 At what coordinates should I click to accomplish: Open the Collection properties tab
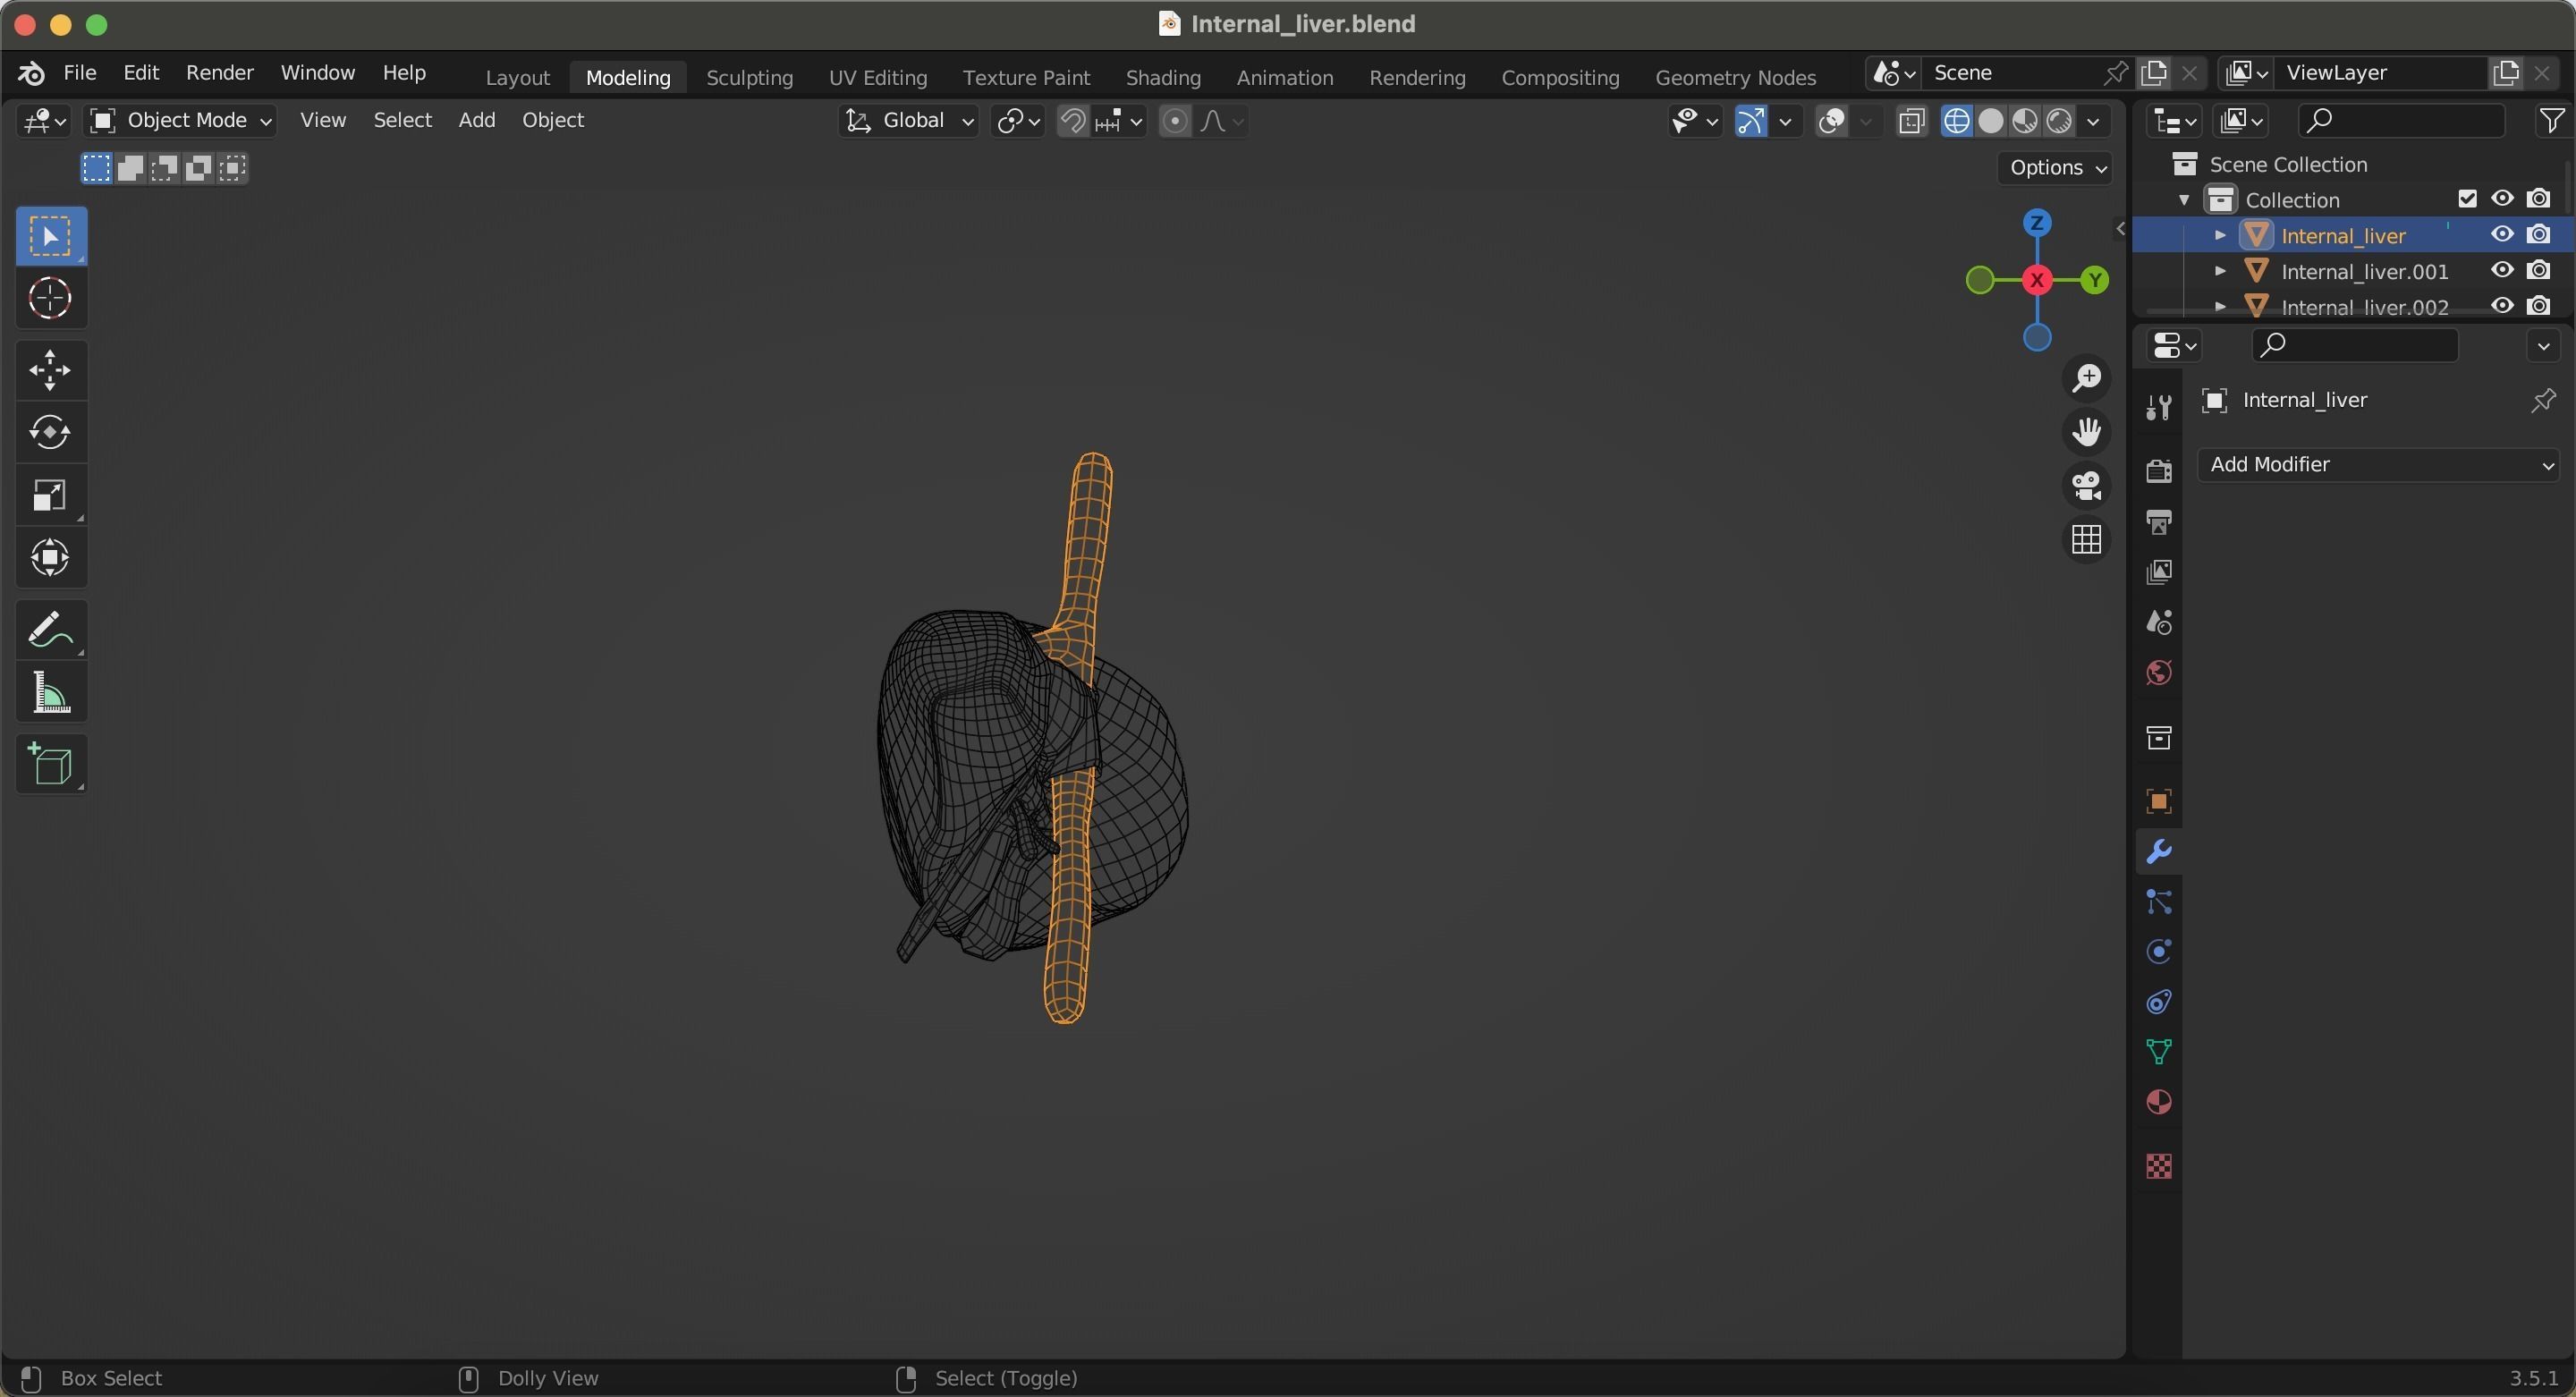tap(2159, 738)
